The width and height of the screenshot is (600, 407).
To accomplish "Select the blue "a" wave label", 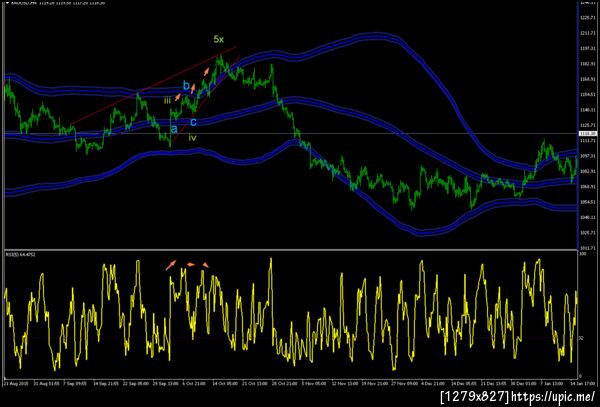I will click(x=174, y=129).
